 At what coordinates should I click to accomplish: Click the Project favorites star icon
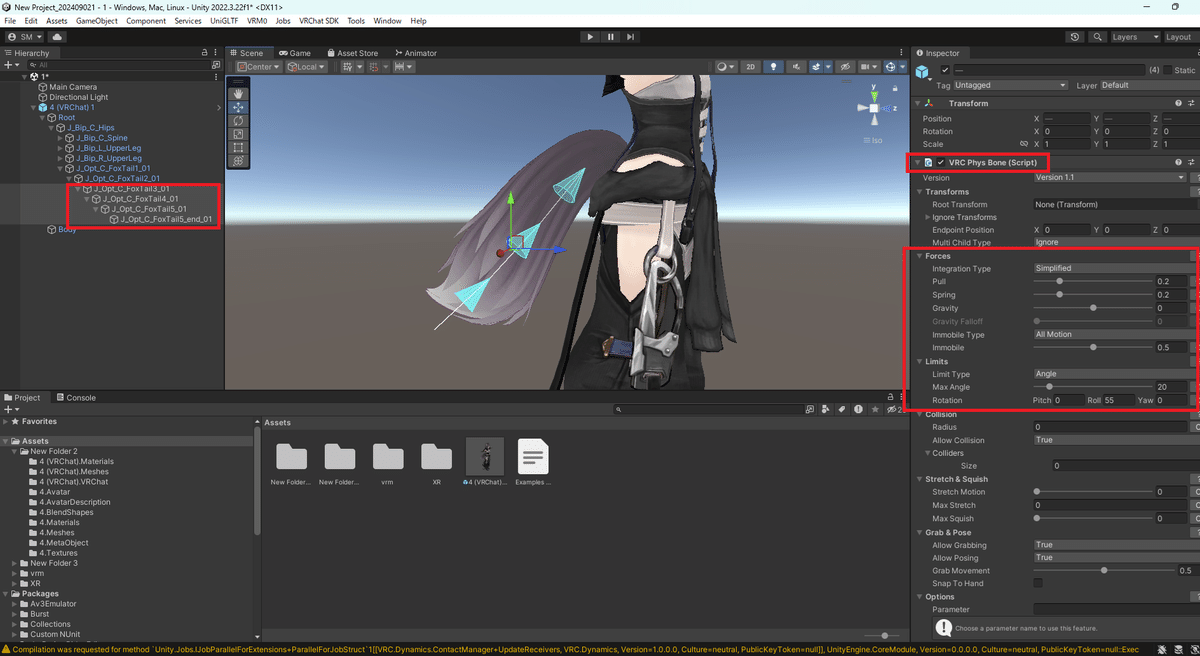(875, 409)
